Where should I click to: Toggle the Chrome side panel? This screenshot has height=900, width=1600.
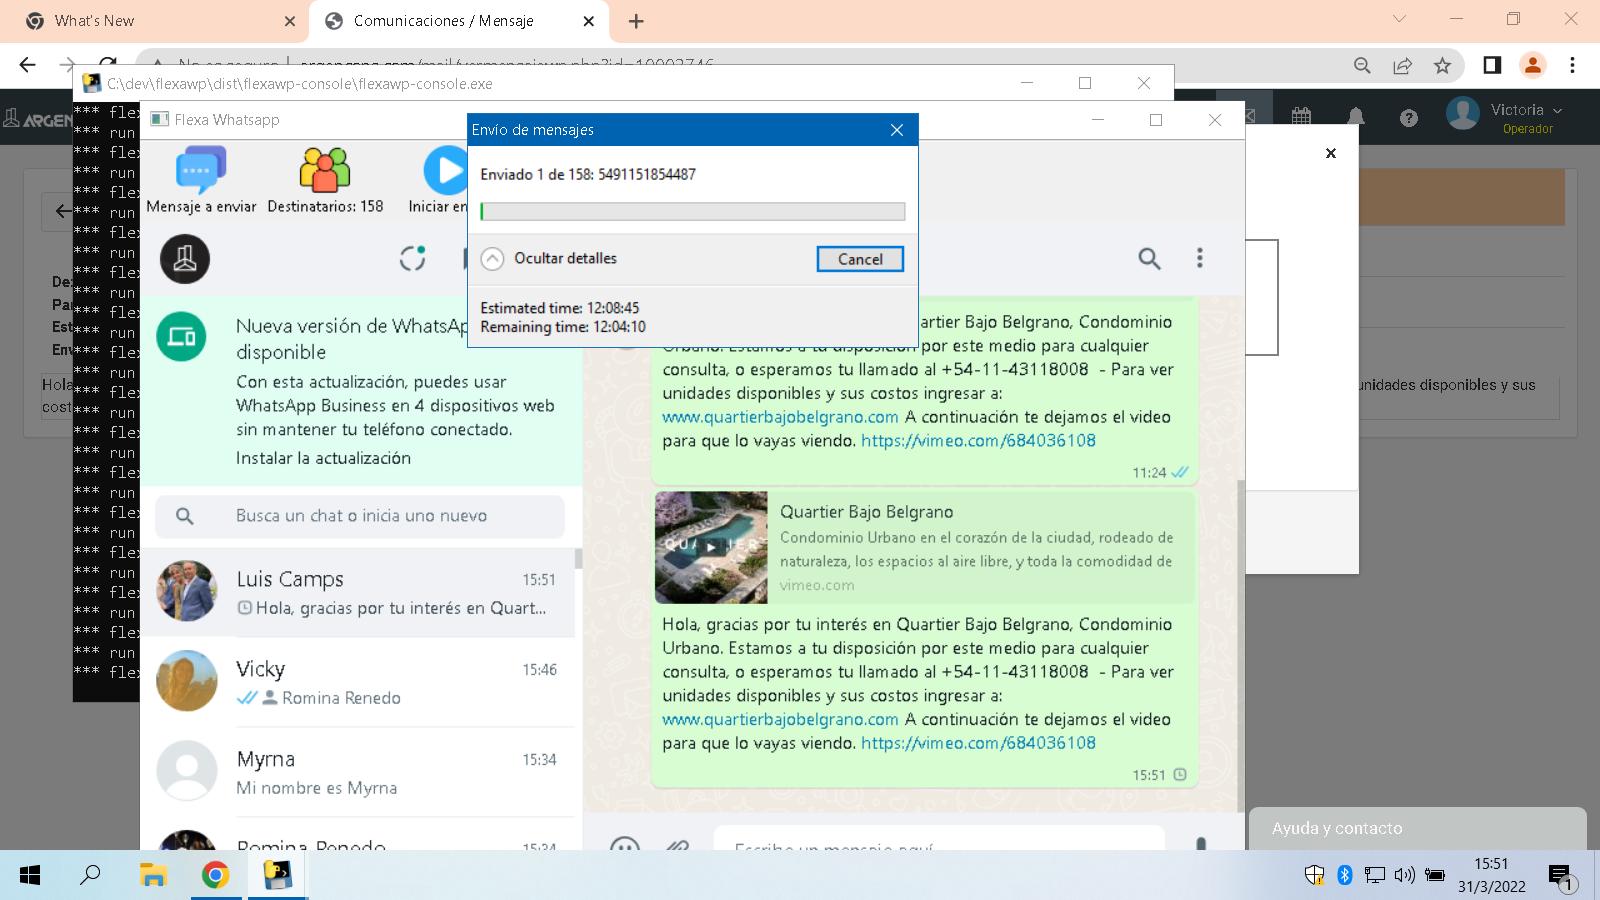[1492, 65]
